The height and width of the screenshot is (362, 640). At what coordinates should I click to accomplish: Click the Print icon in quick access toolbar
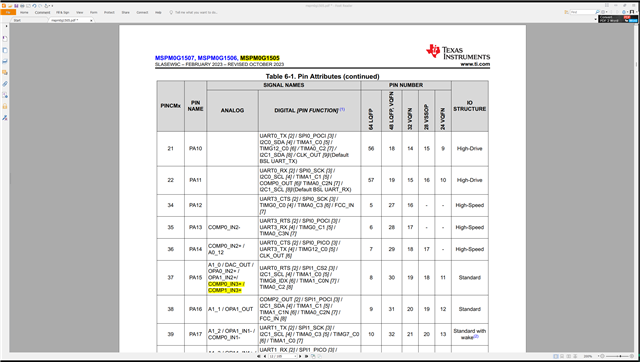tap(22, 6)
